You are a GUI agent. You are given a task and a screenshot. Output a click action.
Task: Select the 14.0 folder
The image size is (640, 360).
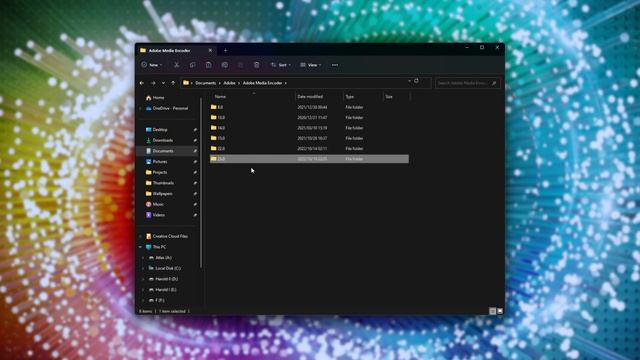point(309,128)
